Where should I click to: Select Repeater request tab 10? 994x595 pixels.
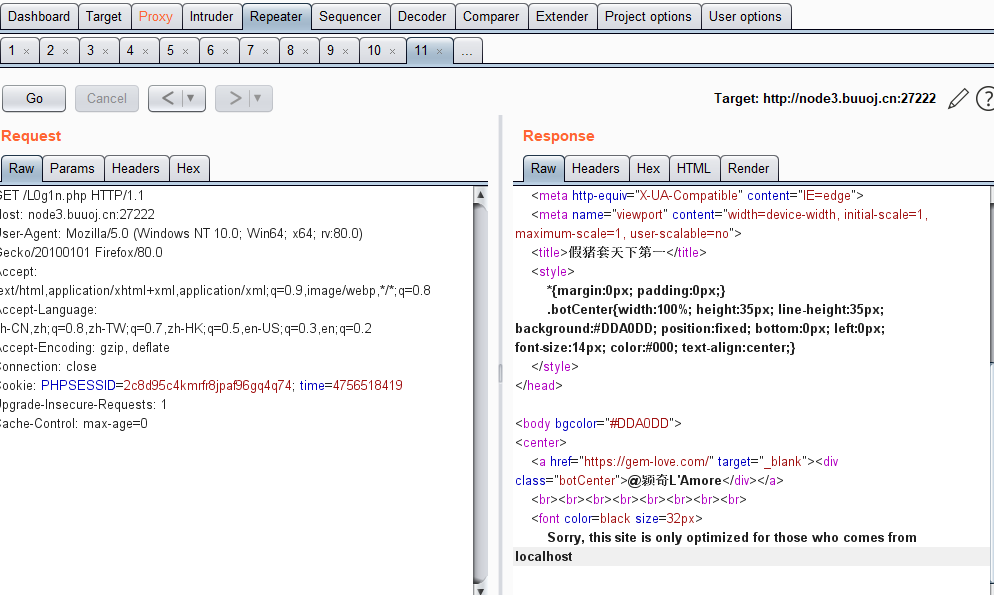[x=374, y=51]
